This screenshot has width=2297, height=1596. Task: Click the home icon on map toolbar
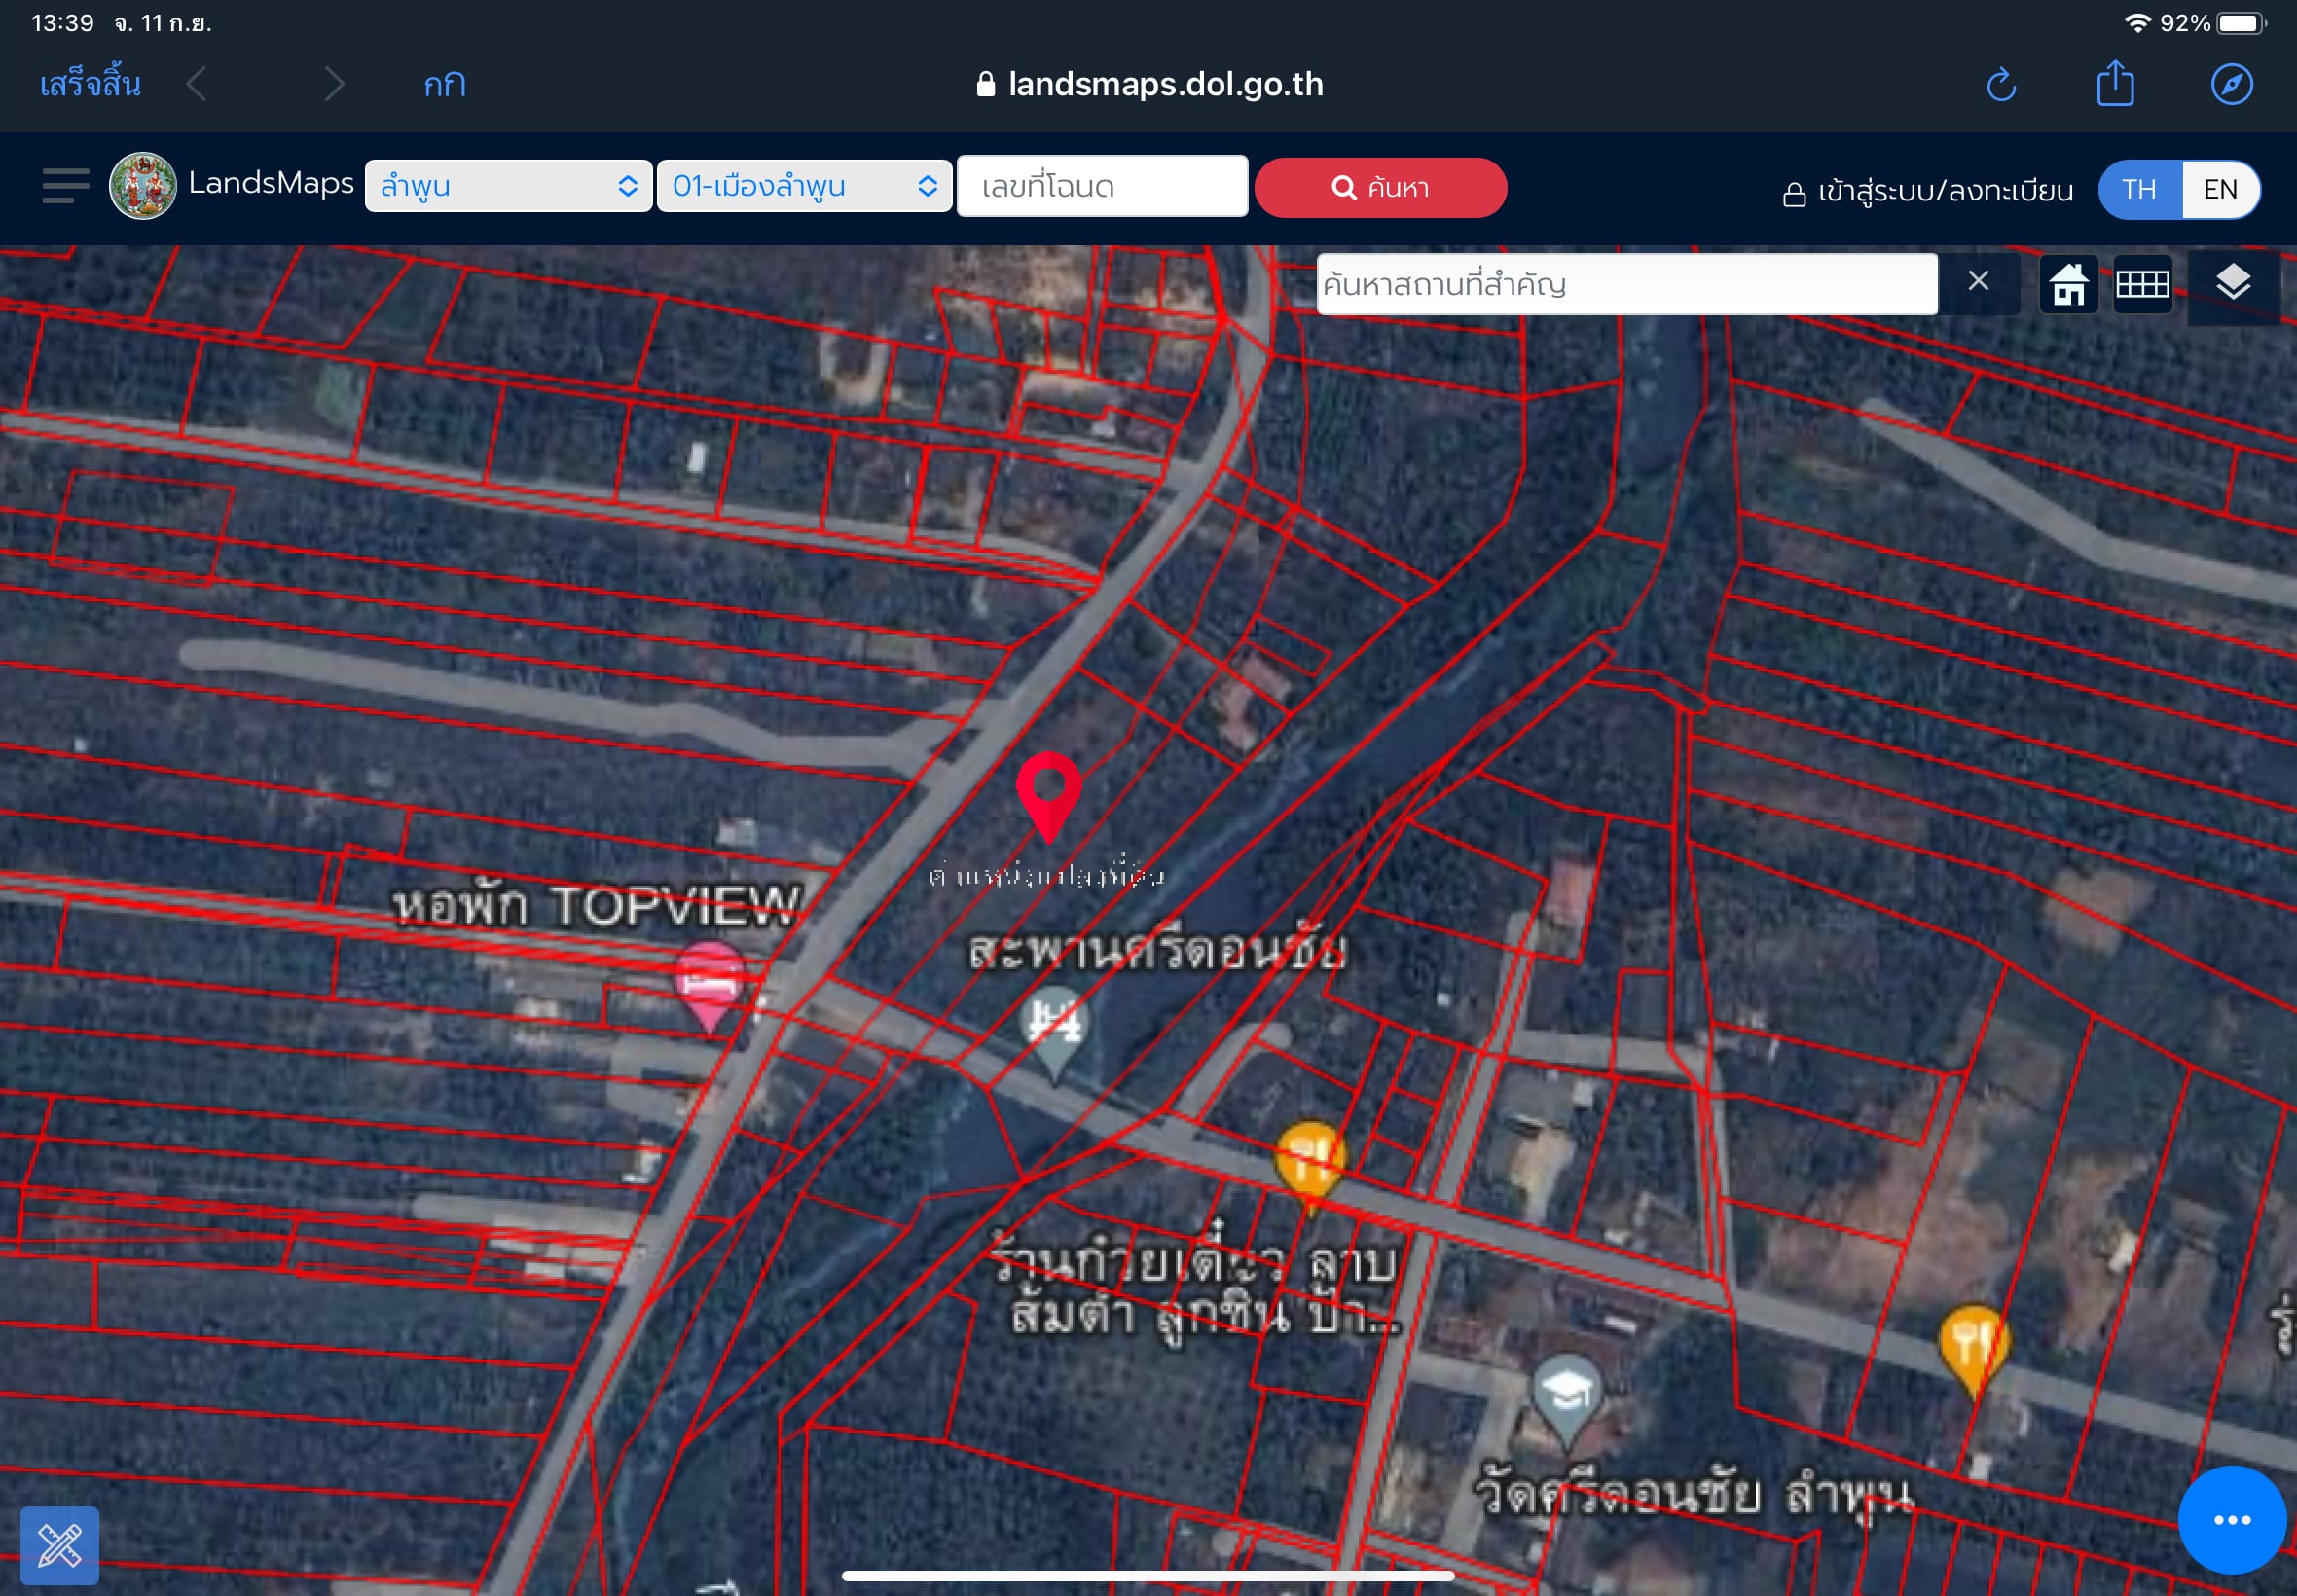2068,284
